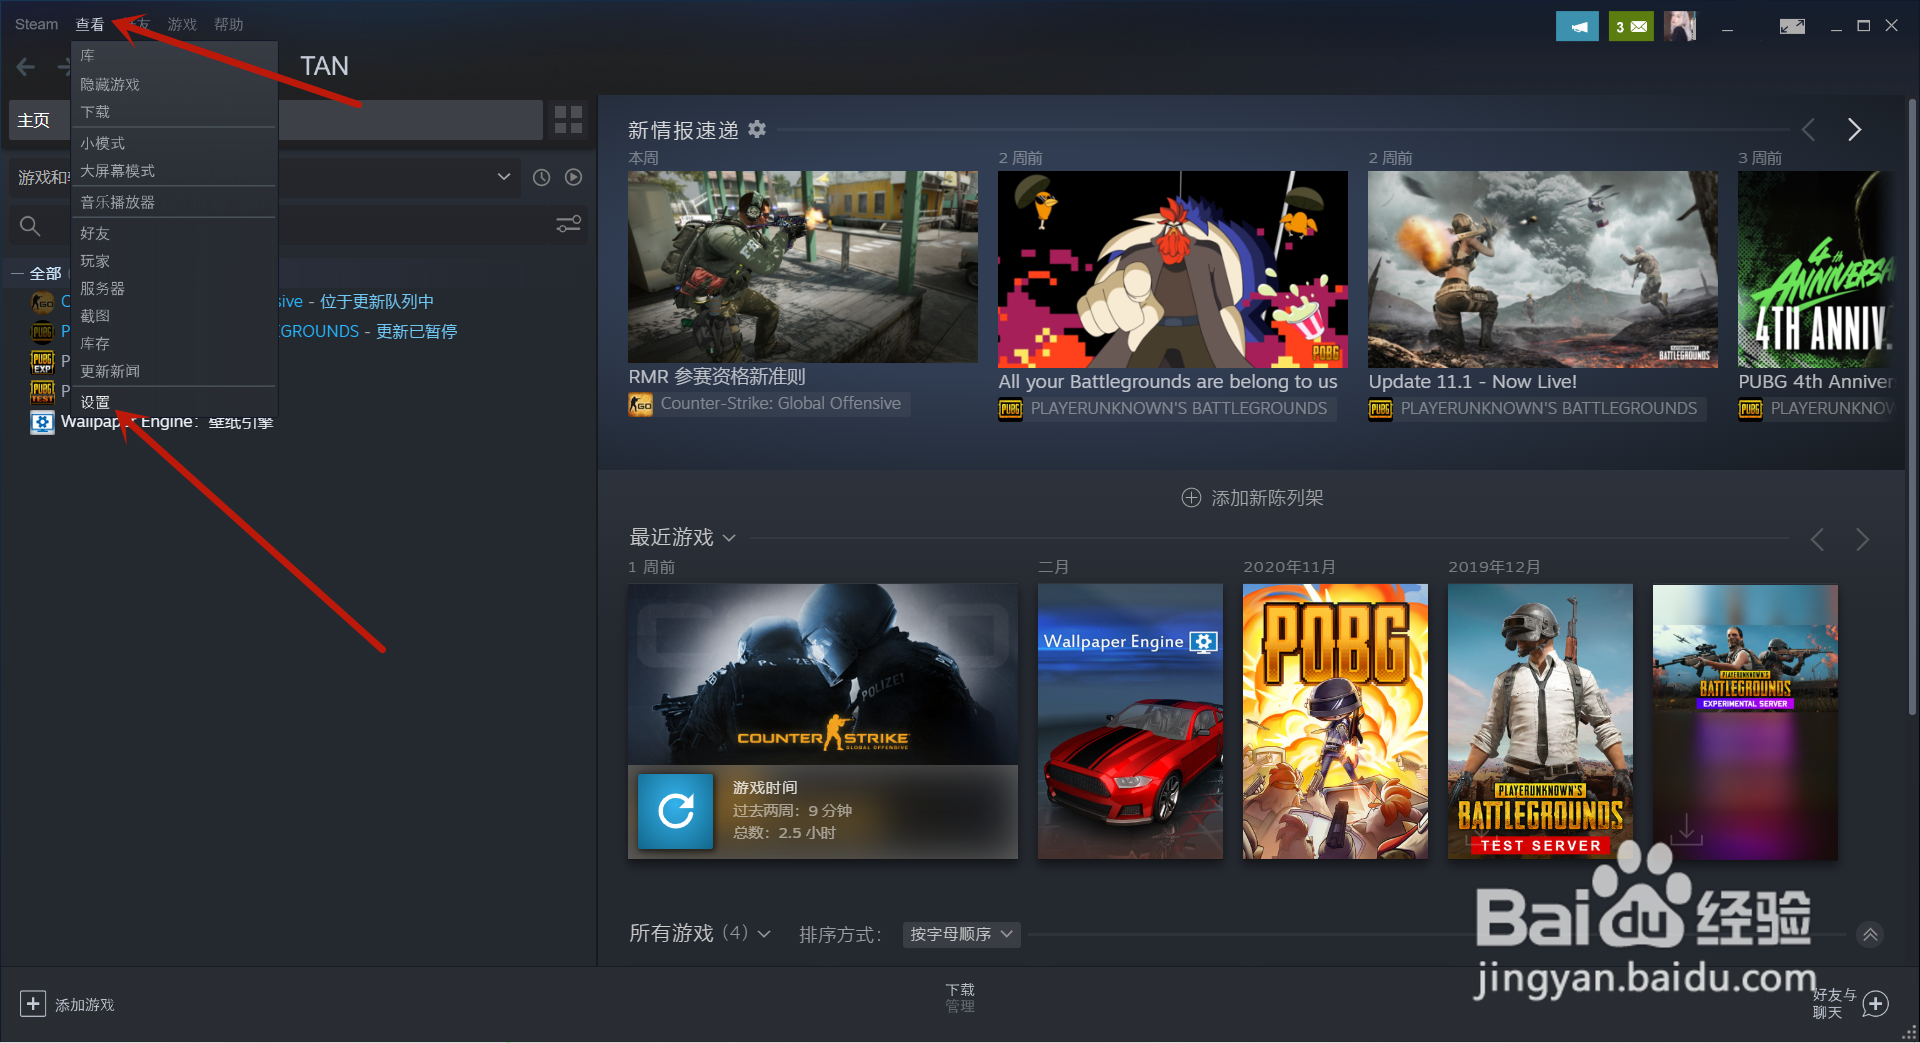Screen dimensions: 1920x1043
Task: Open 下载 管理 at the bottom
Action: coord(960,998)
